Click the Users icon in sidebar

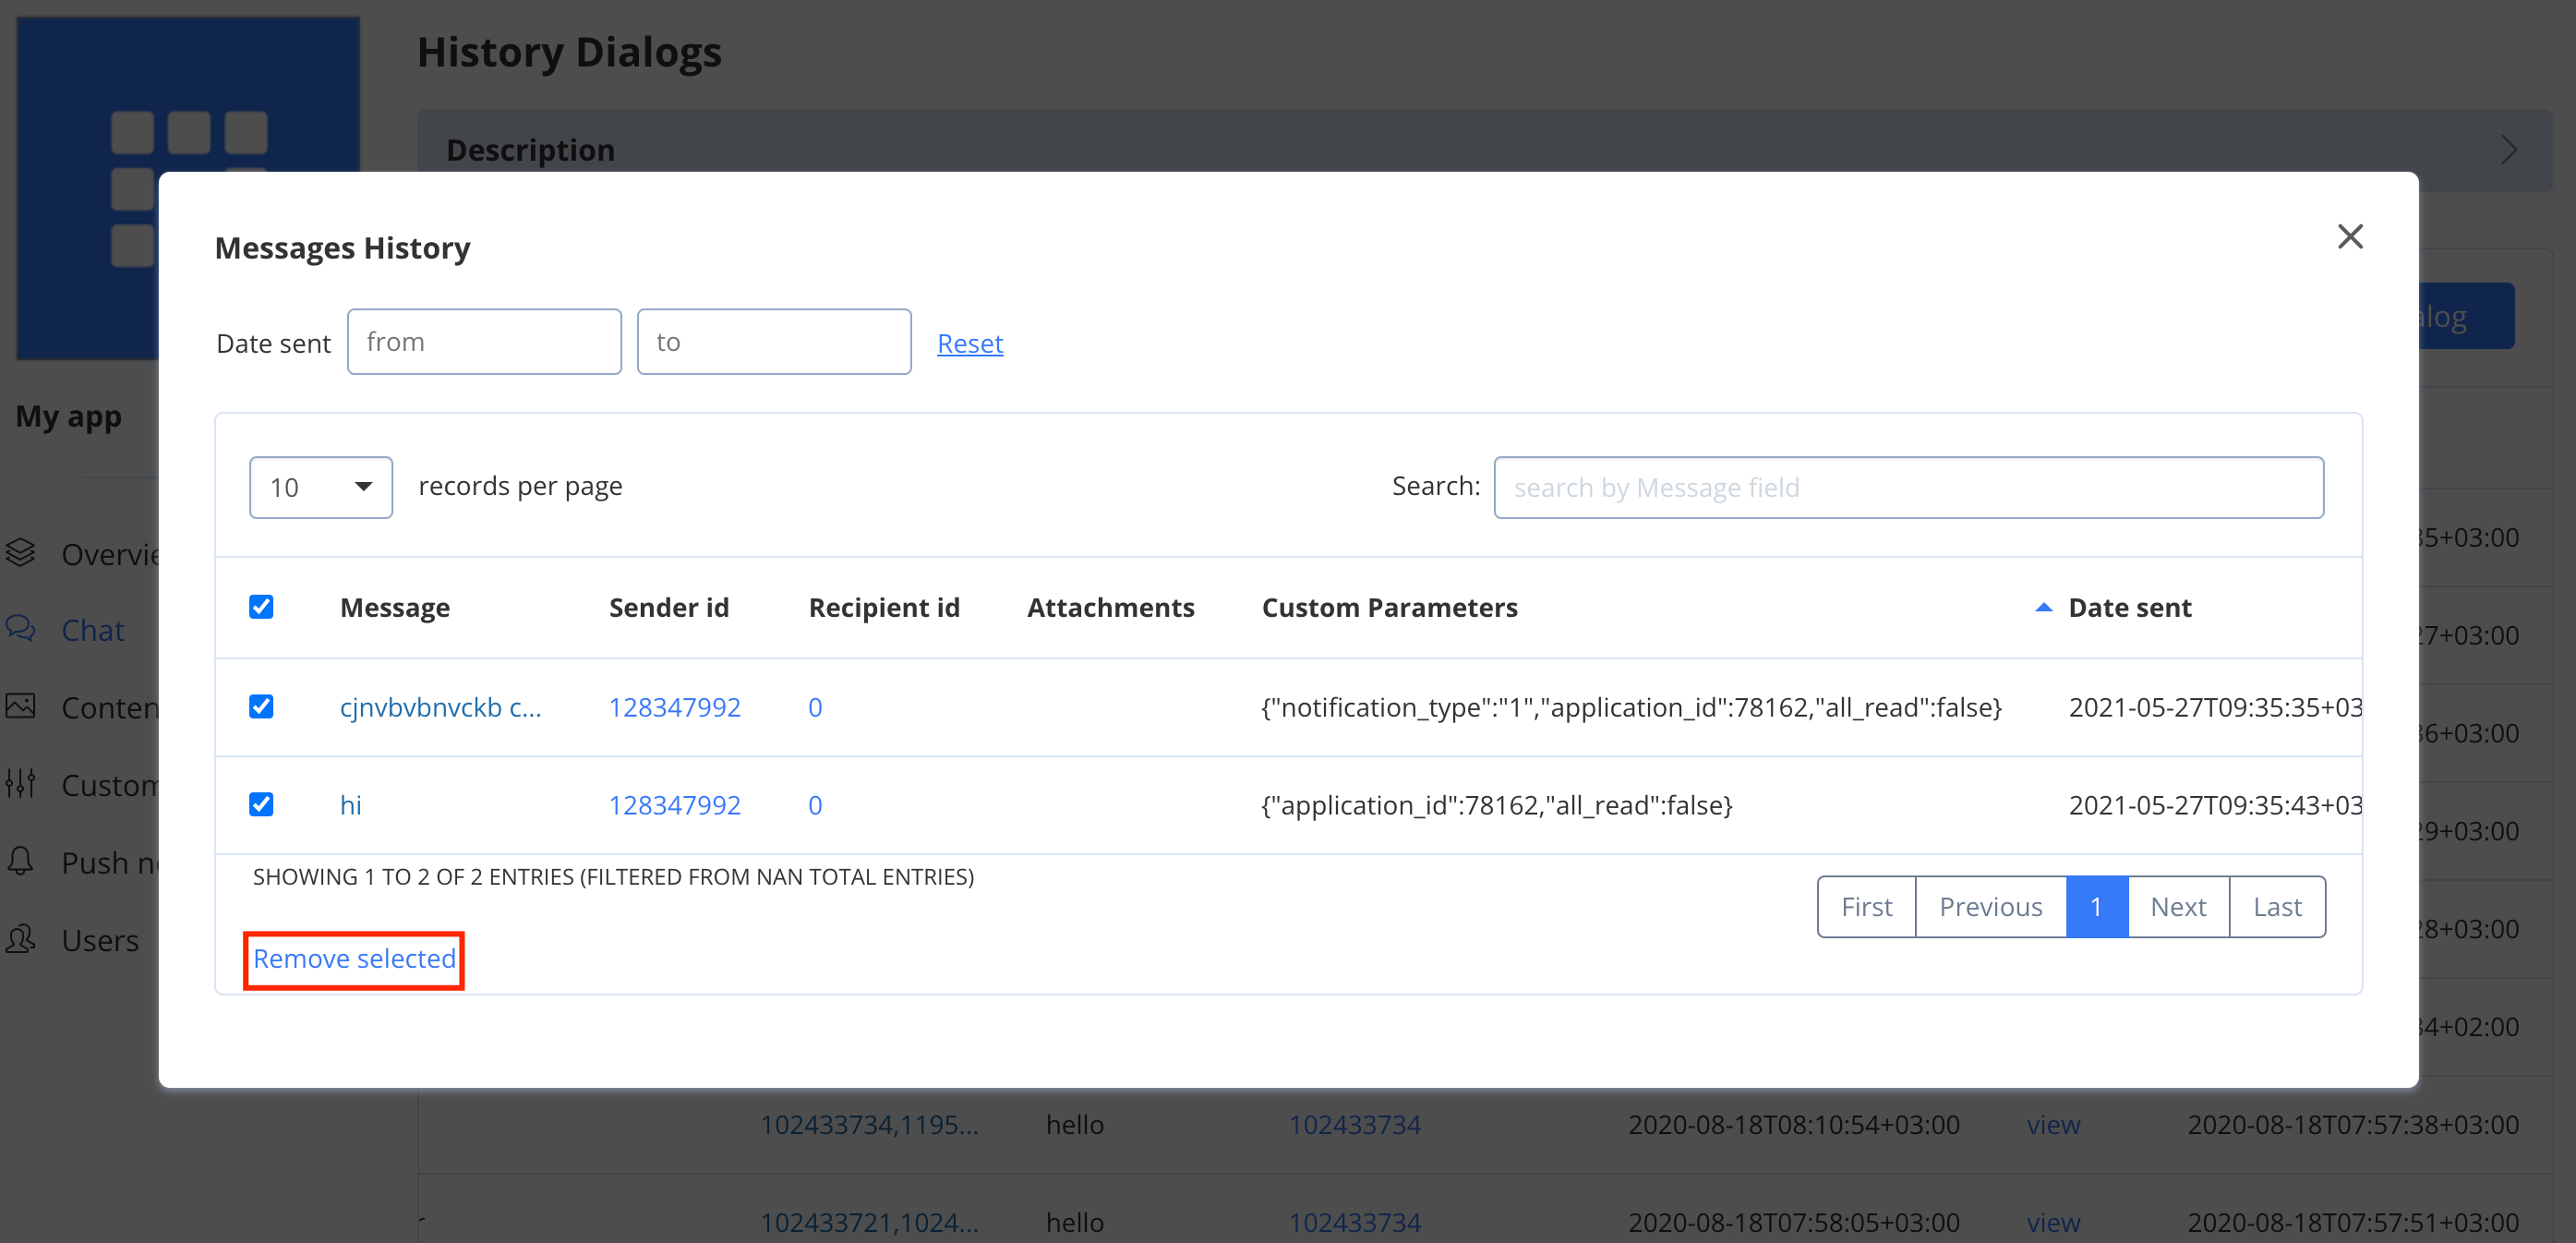tap(21, 939)
